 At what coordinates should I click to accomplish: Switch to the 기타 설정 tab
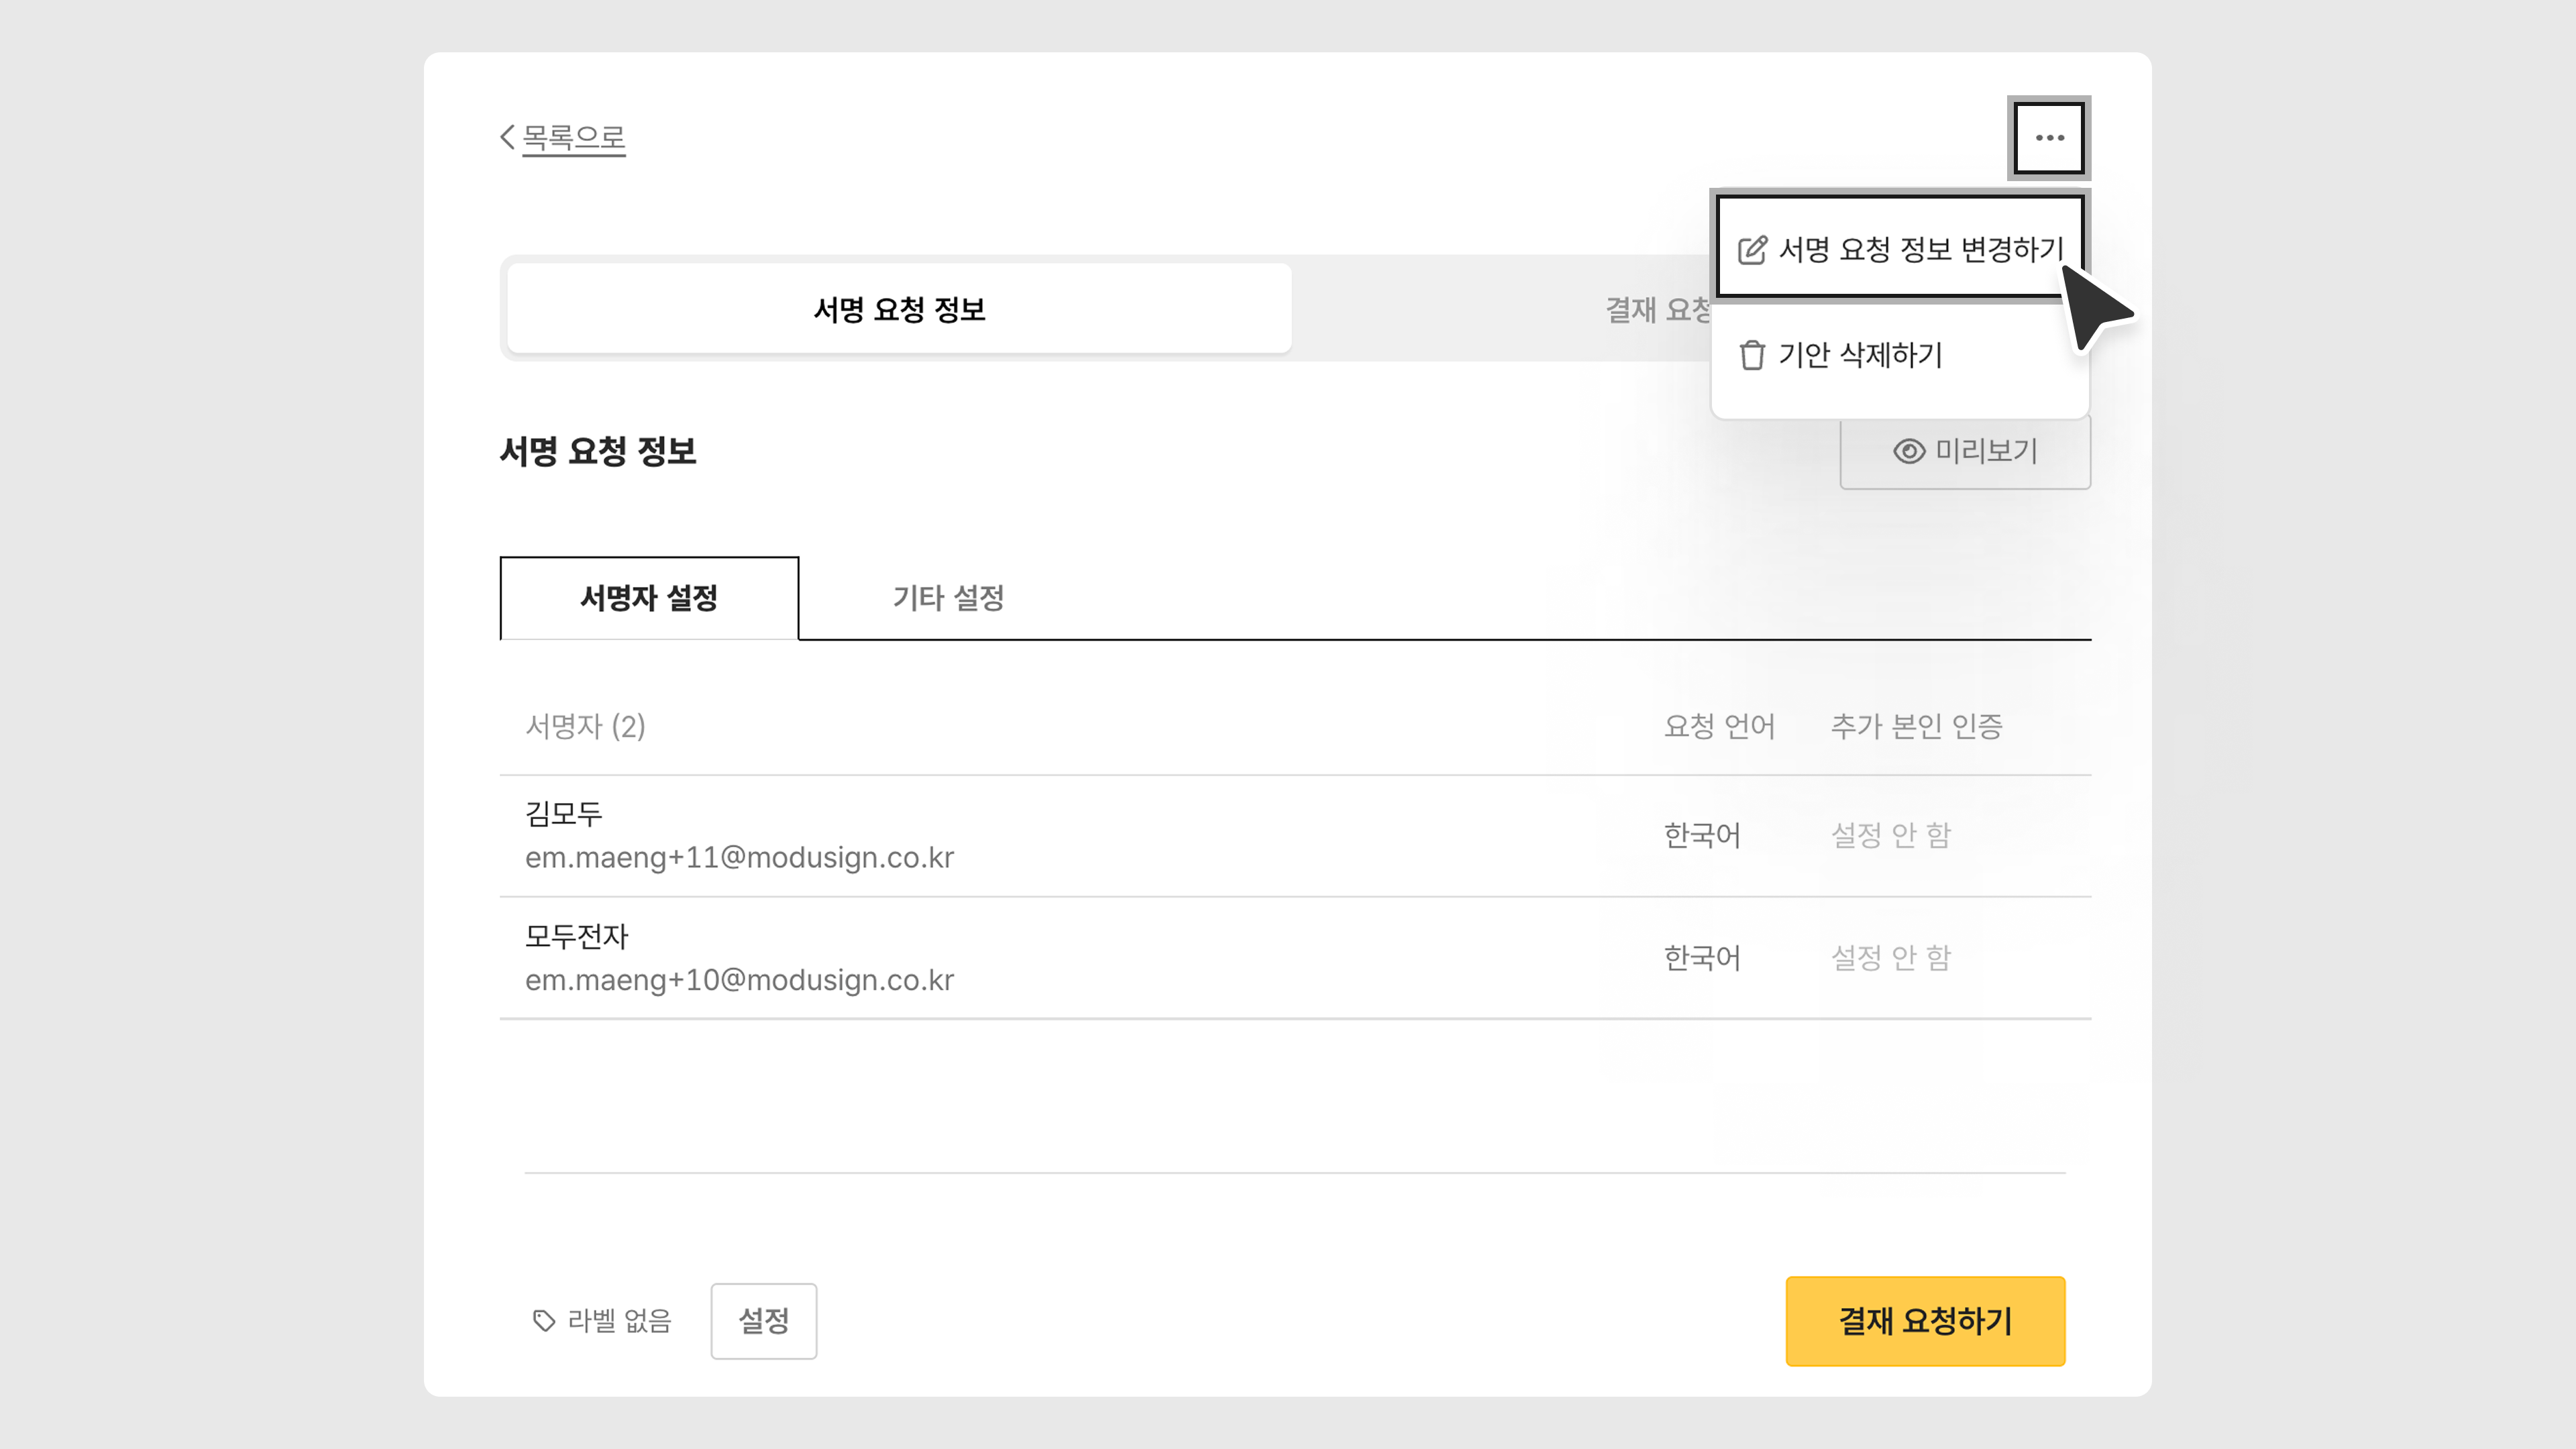click(x=948, y=598)
